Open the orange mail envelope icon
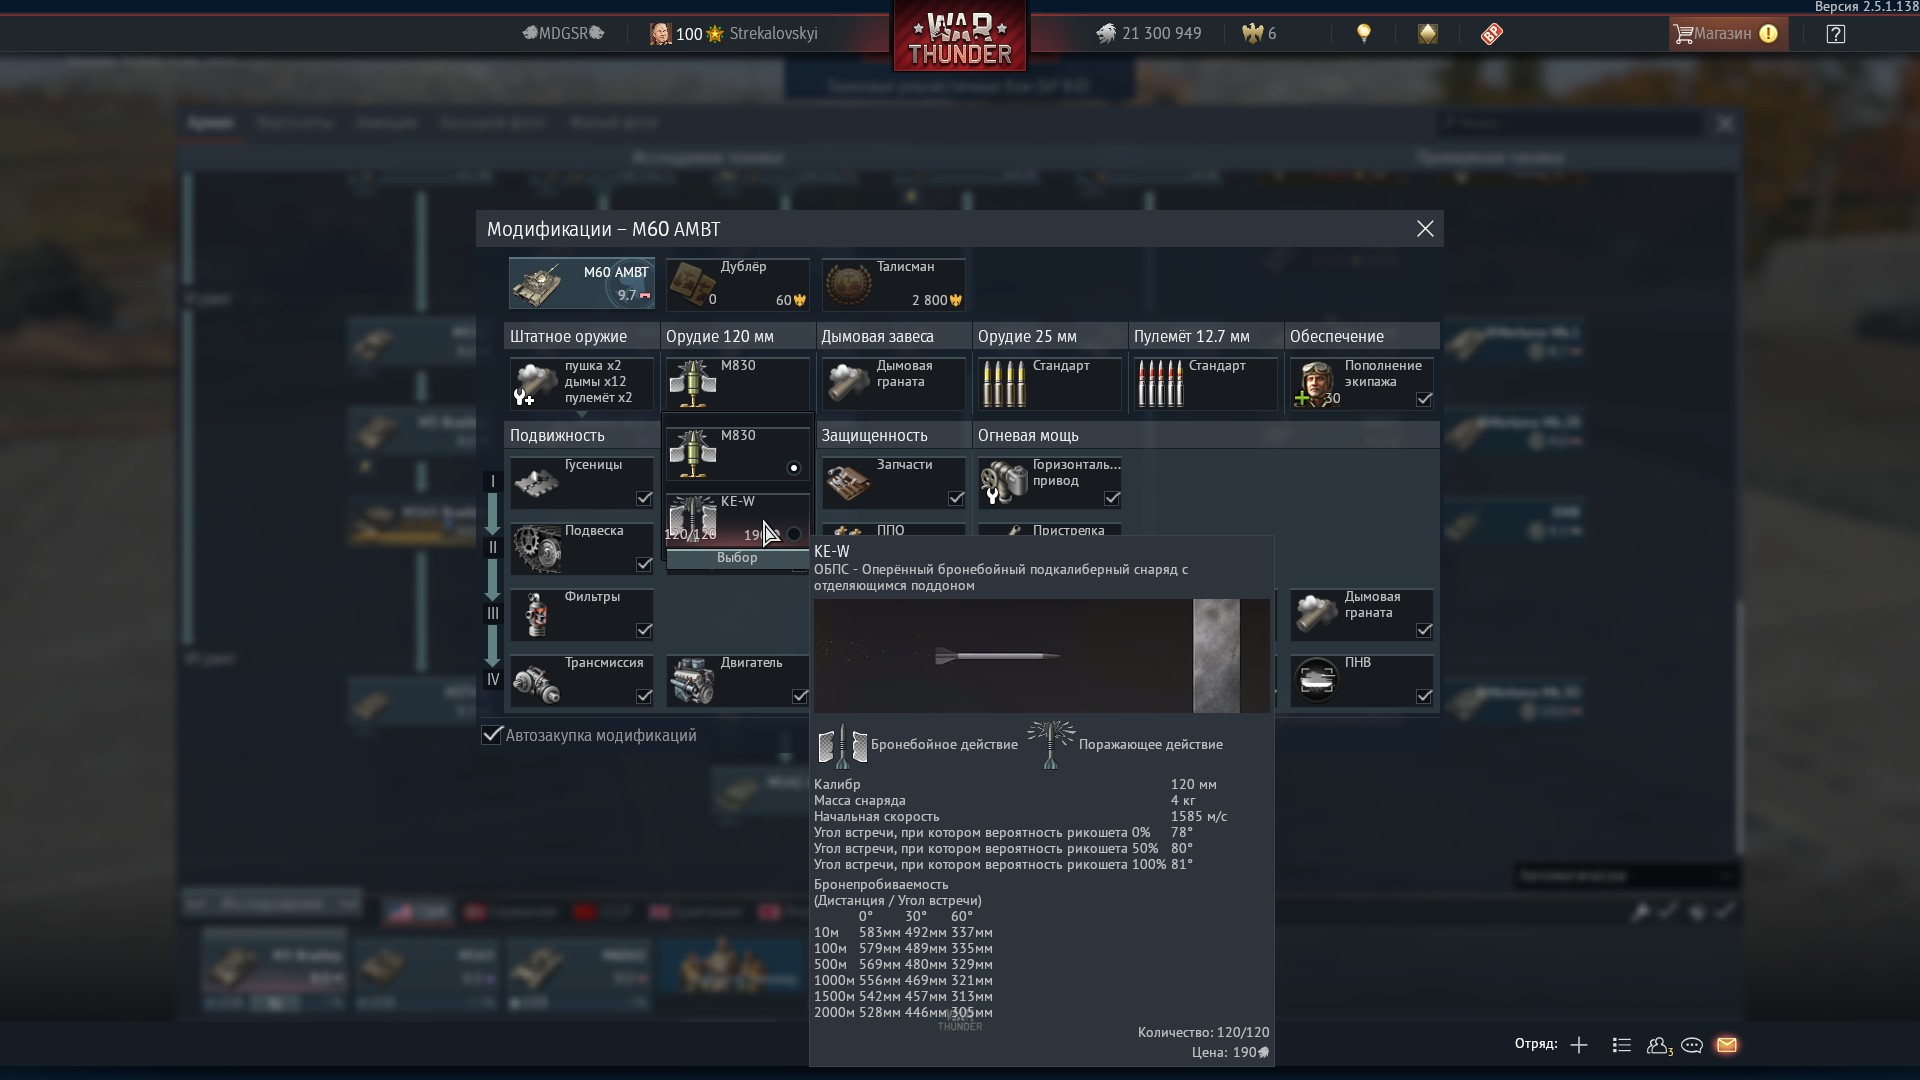This screenshot has height=1080, width=1920. (x=1727, y=1045)
